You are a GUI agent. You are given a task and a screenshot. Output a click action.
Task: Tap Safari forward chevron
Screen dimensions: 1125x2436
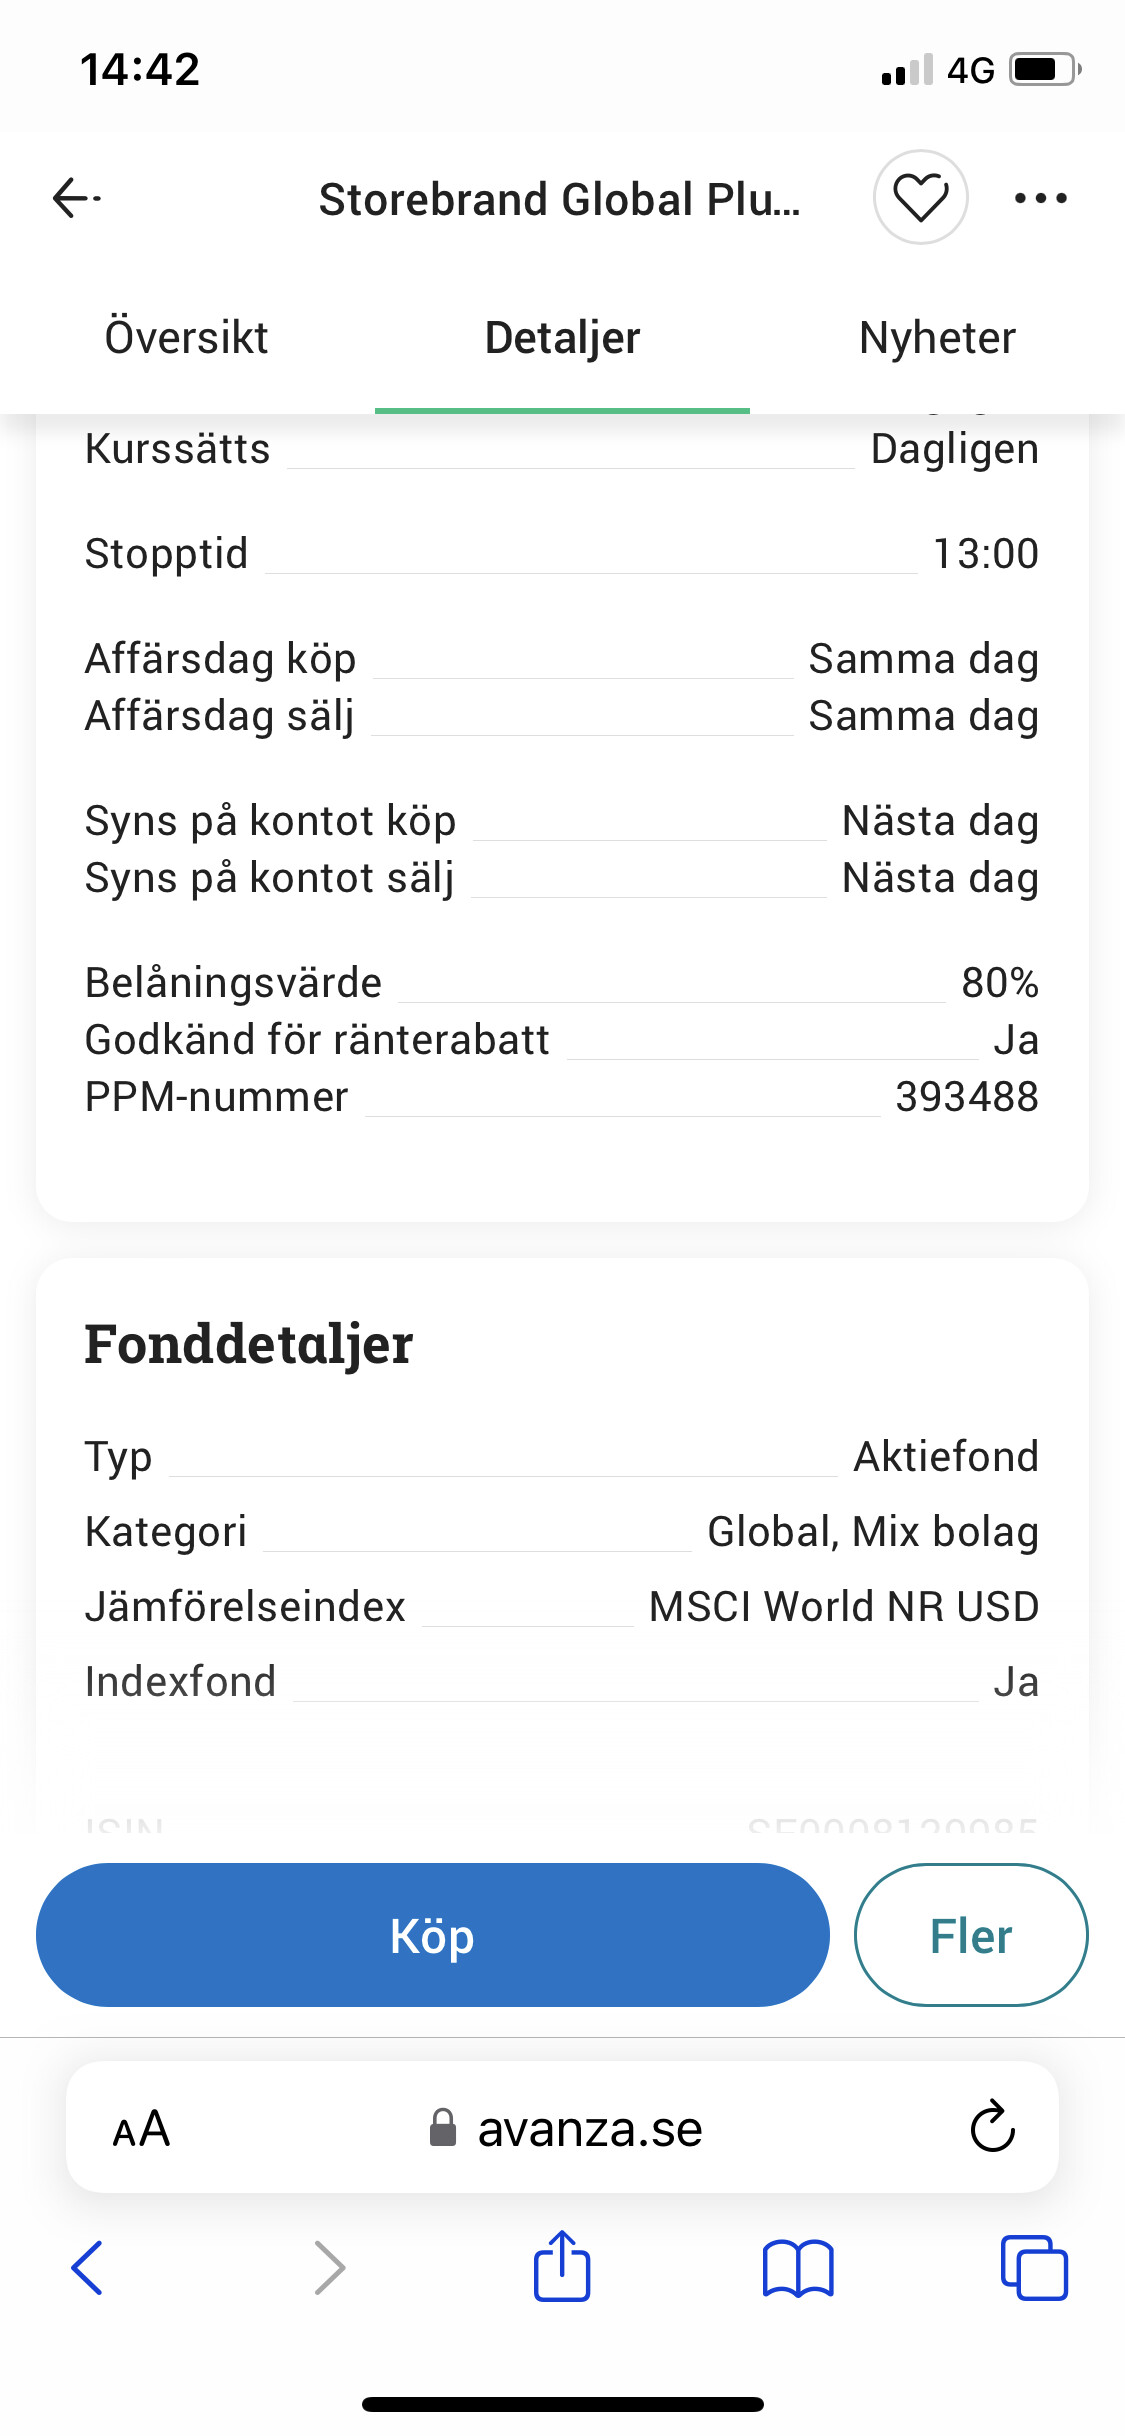coord(329,2267)
